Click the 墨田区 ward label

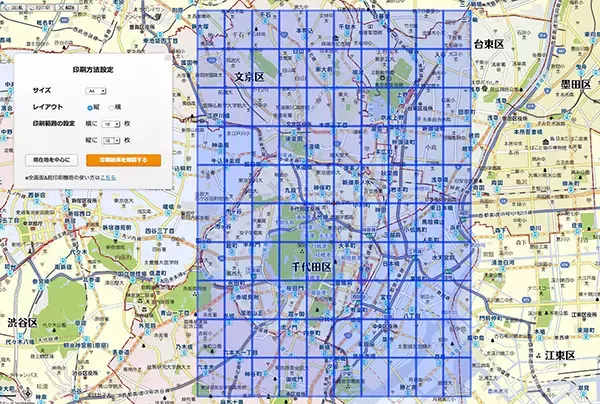coord(576,84)
